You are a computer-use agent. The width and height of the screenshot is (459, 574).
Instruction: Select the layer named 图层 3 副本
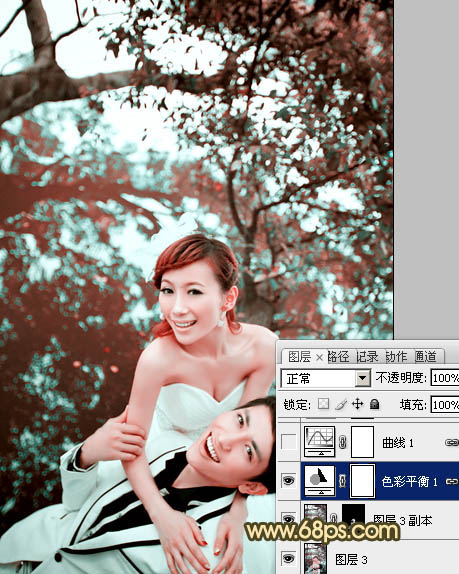(x=402, y=520)
